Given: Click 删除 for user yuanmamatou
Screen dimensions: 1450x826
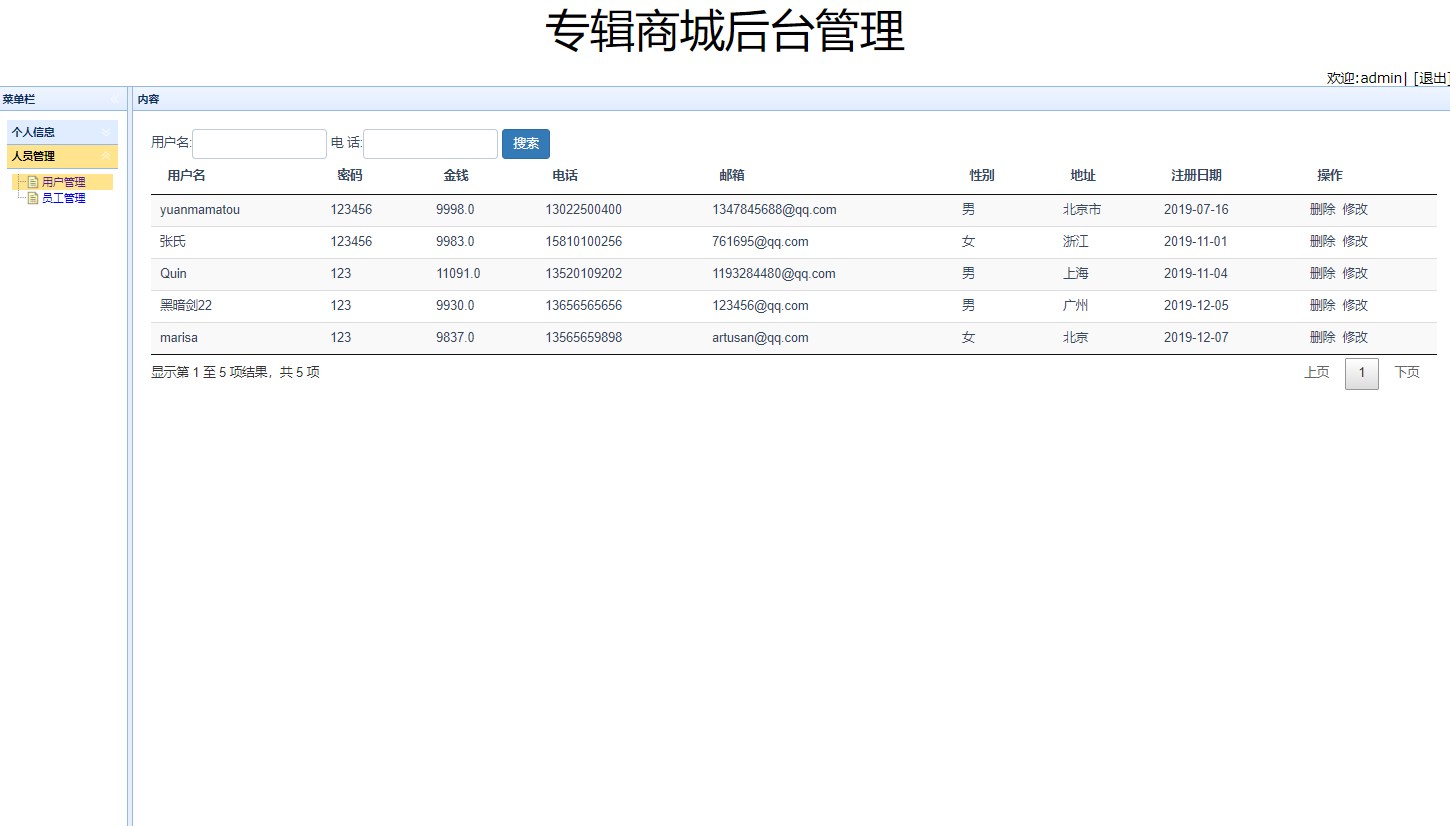Looking at the screenshot, I should tap(1321, 209).
